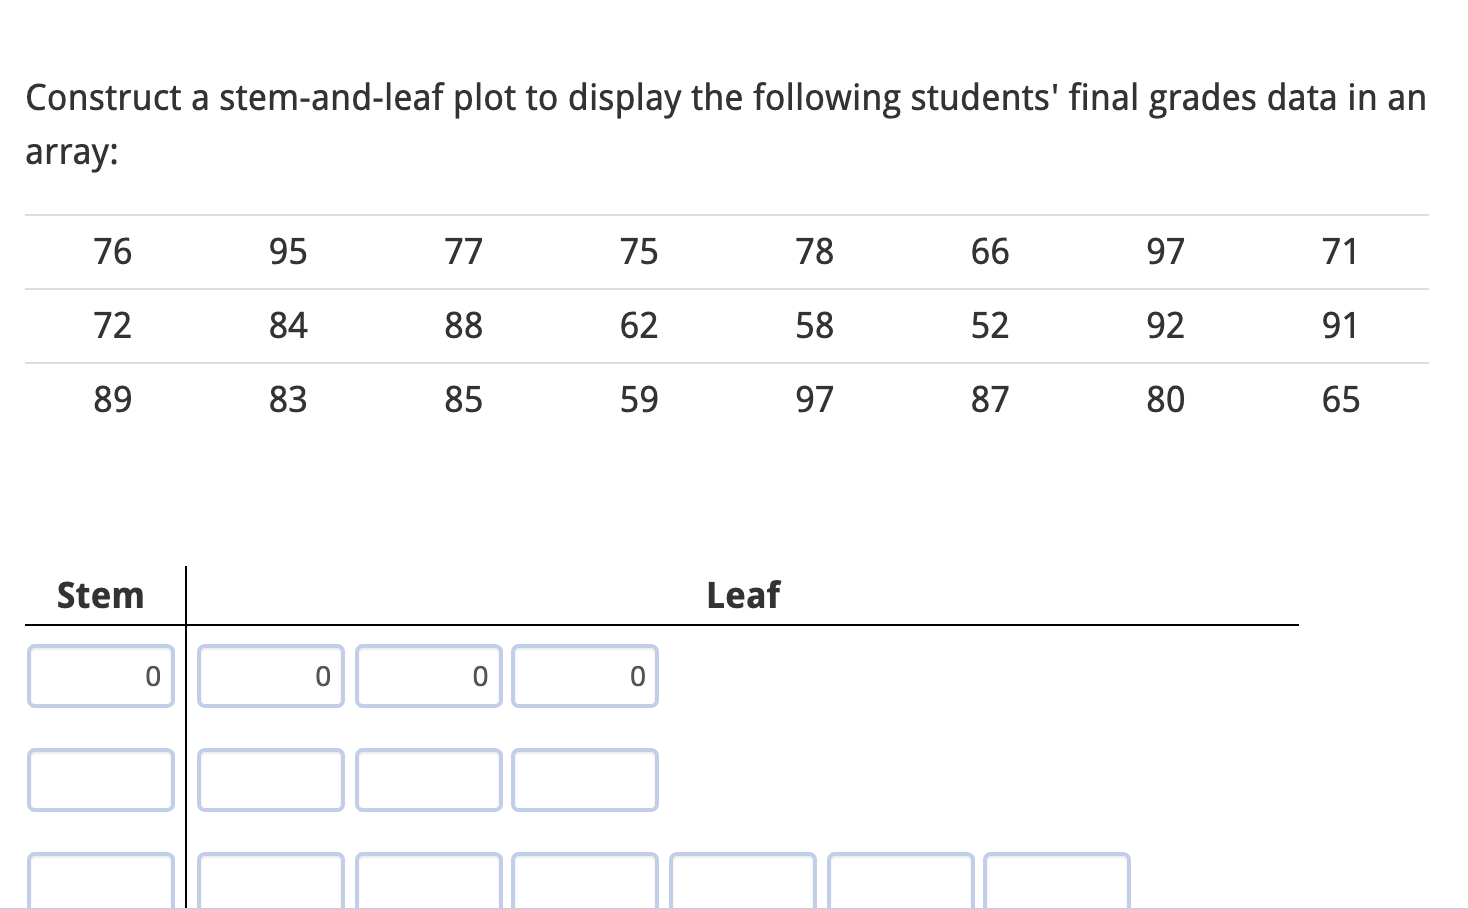Click the middle leaf box in row three
1468x909 pixels.
coord(585,883)
